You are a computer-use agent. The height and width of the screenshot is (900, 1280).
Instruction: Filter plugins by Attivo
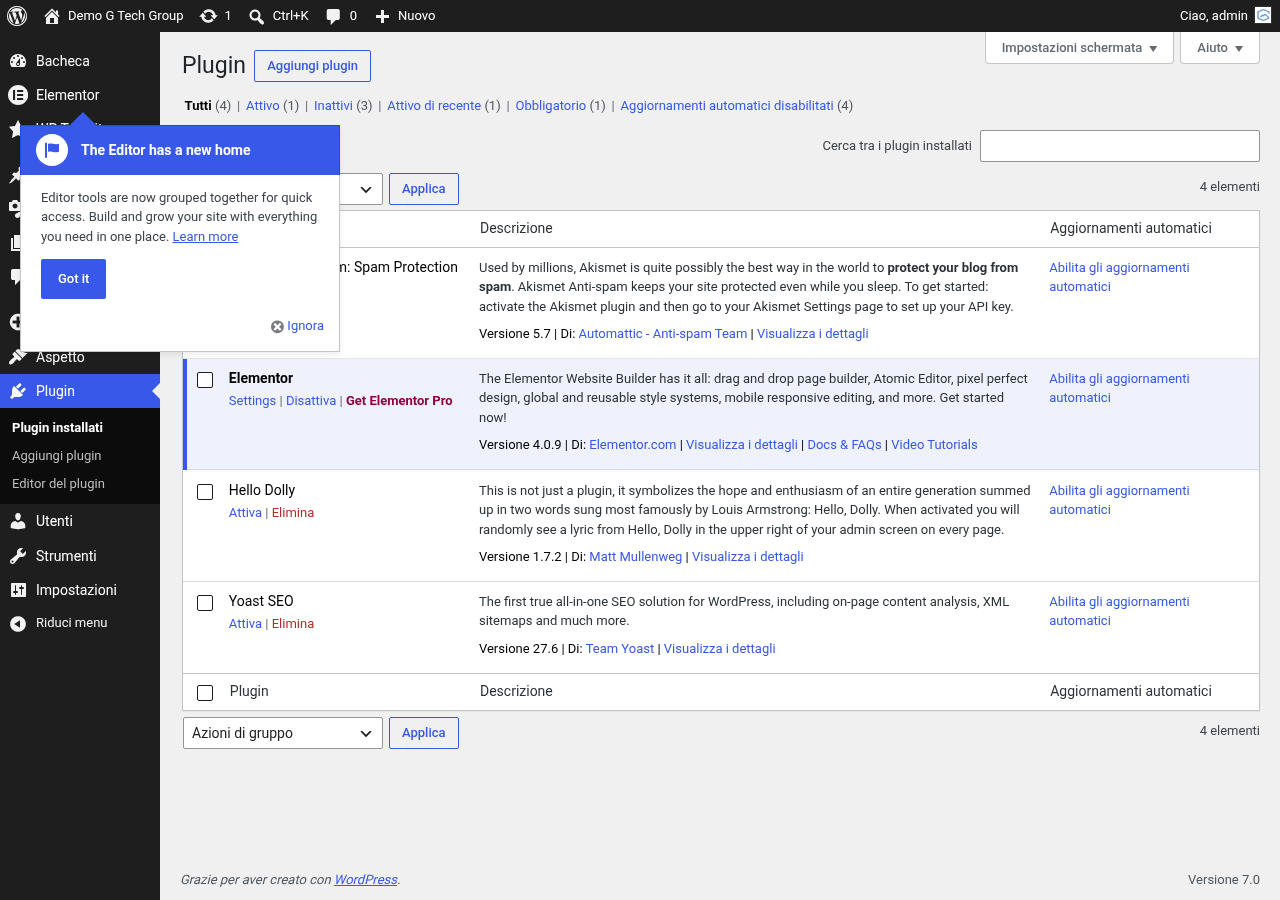pos(263,105)
